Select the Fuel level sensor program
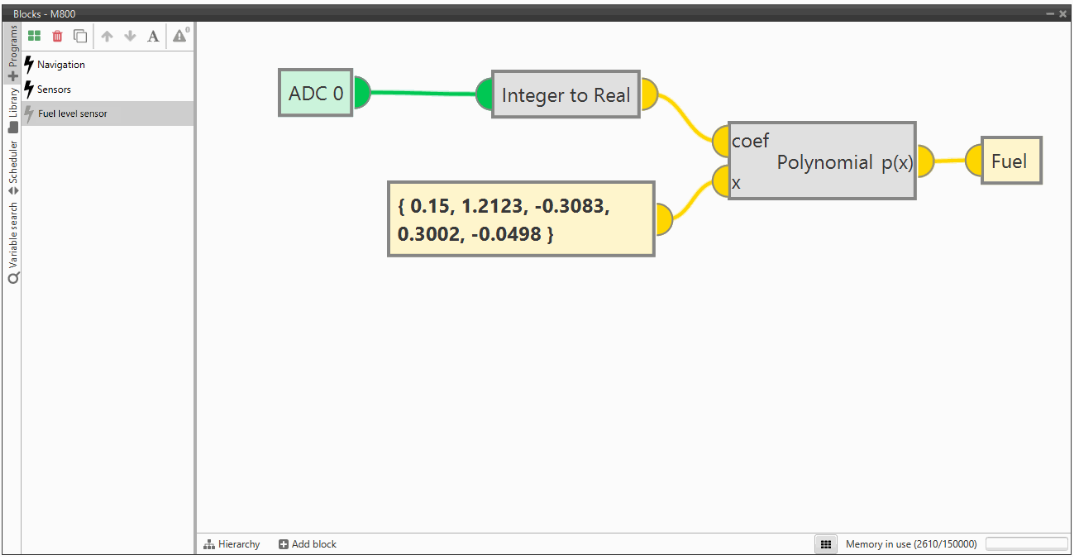Image resolution: width=1073 pixels, height=557 pixels. point(72,114)
